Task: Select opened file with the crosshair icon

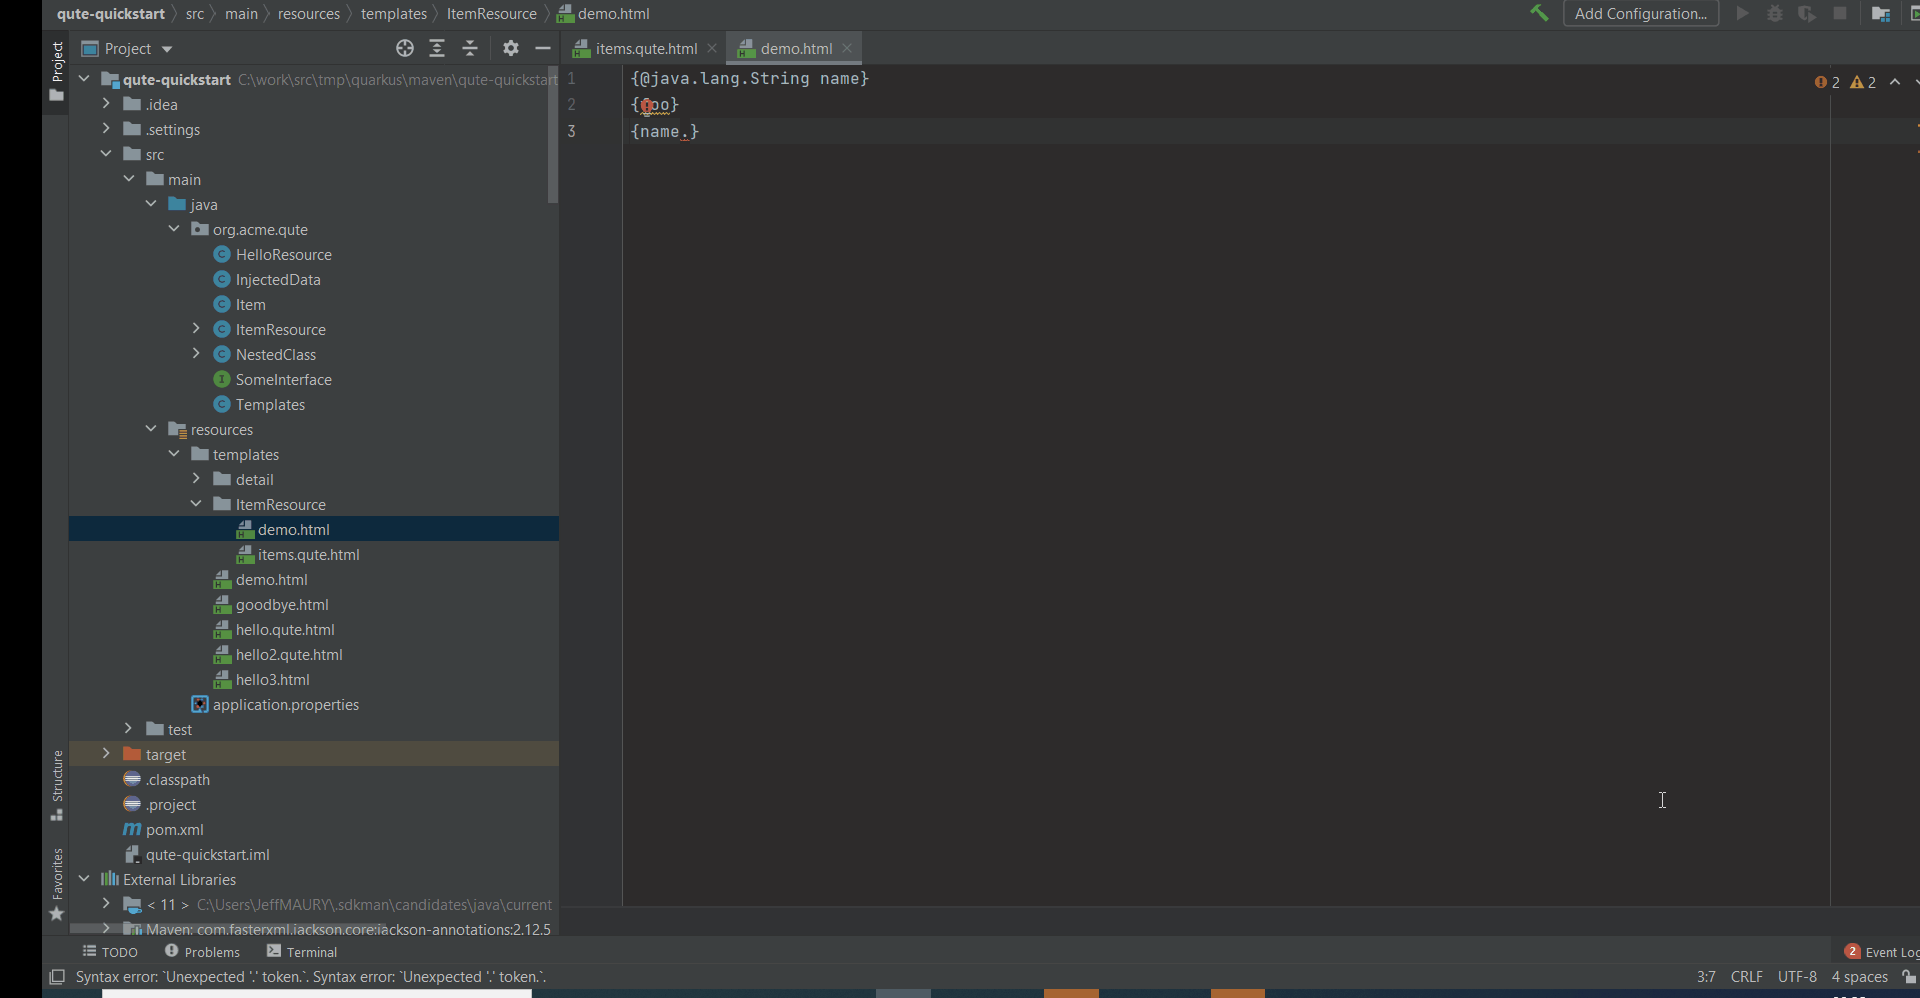Action: pyautogui.click(x=404, y=47)
